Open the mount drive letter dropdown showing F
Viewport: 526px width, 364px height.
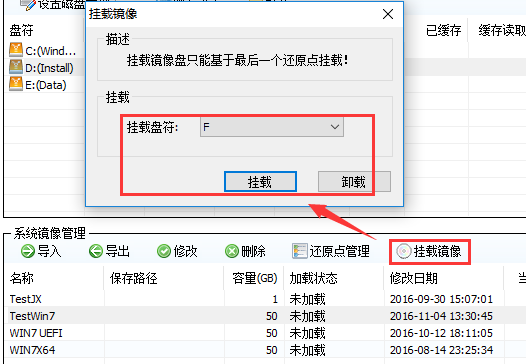point(272,127)
